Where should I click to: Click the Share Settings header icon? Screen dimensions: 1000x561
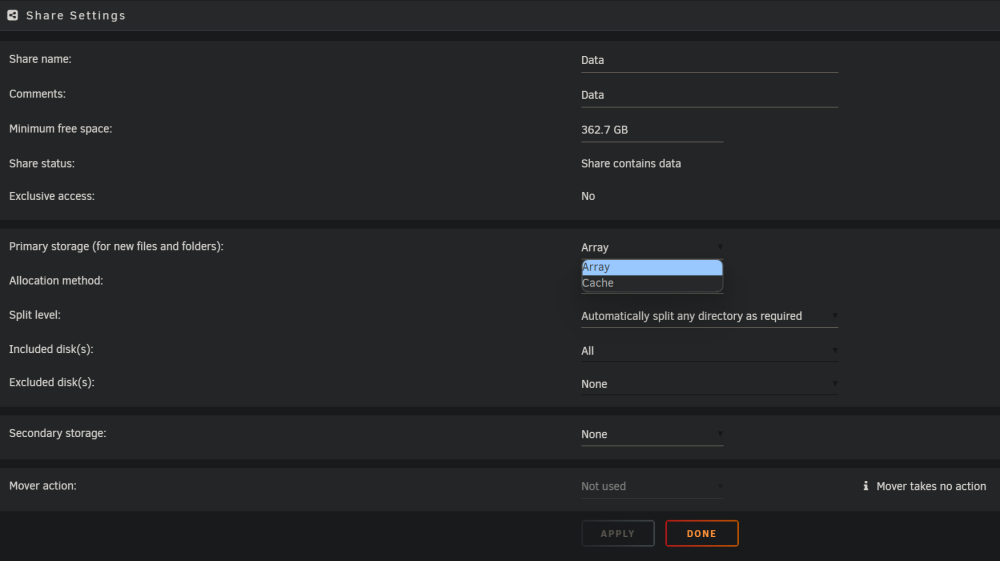pos(13,15)
